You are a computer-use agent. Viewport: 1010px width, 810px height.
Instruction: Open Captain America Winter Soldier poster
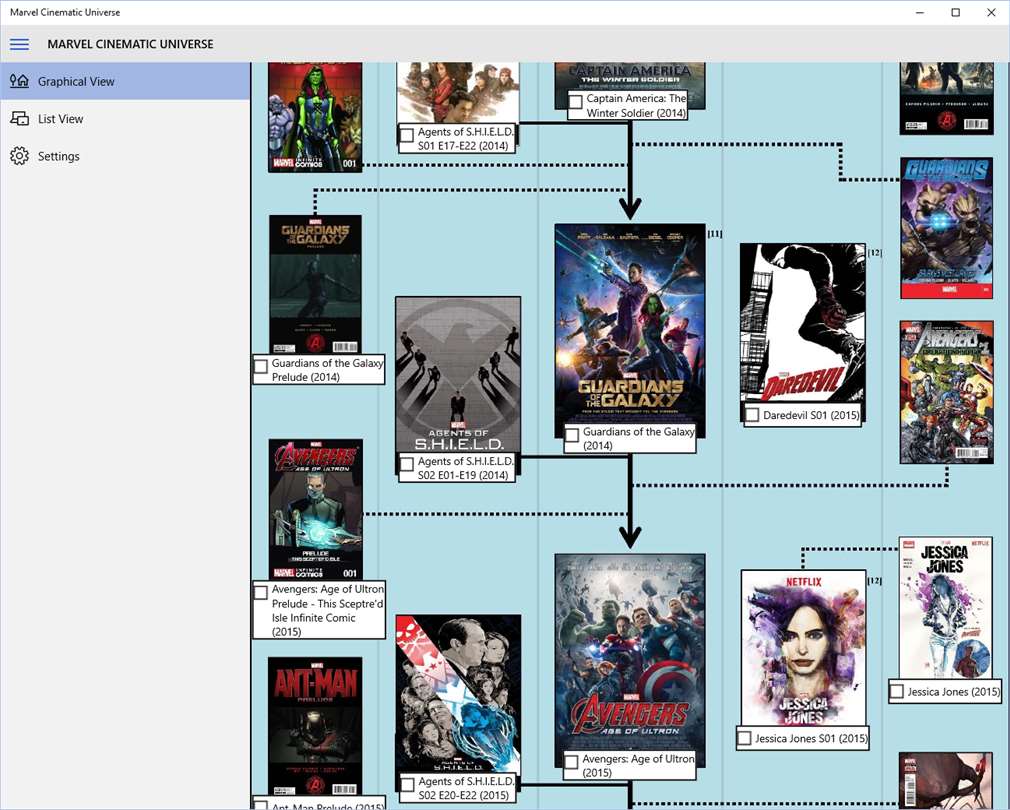tap(630, 77)
